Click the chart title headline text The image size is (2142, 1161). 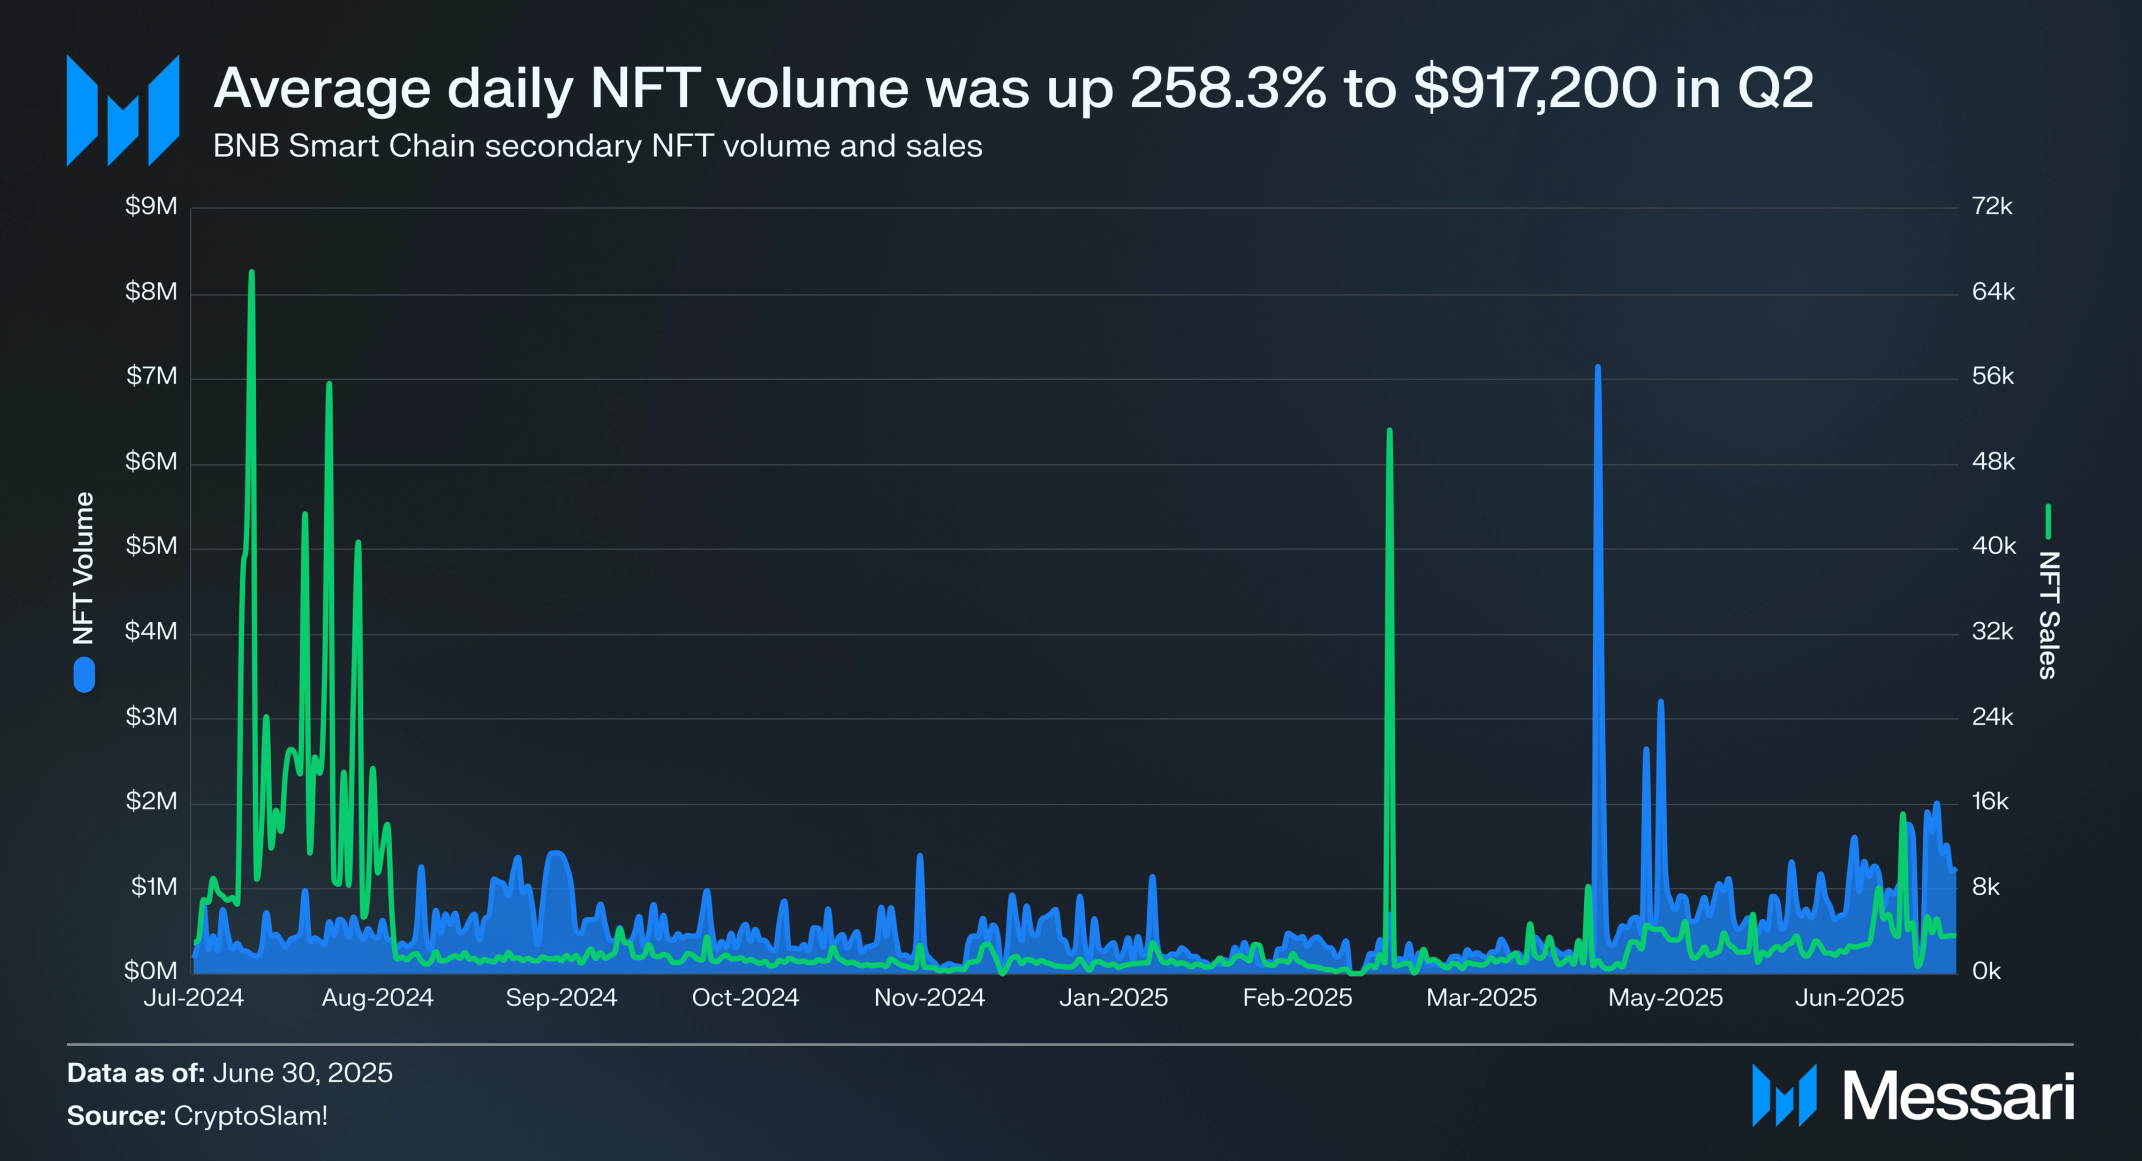(1012, 88)
